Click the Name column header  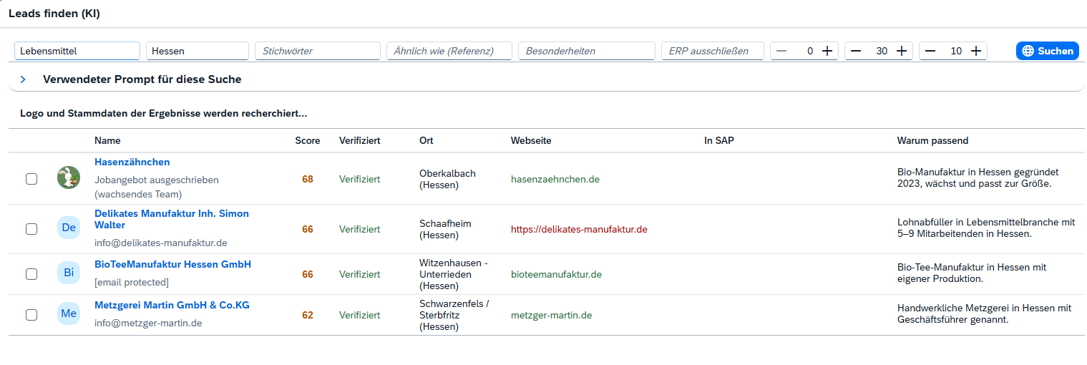tap(107, 141)
